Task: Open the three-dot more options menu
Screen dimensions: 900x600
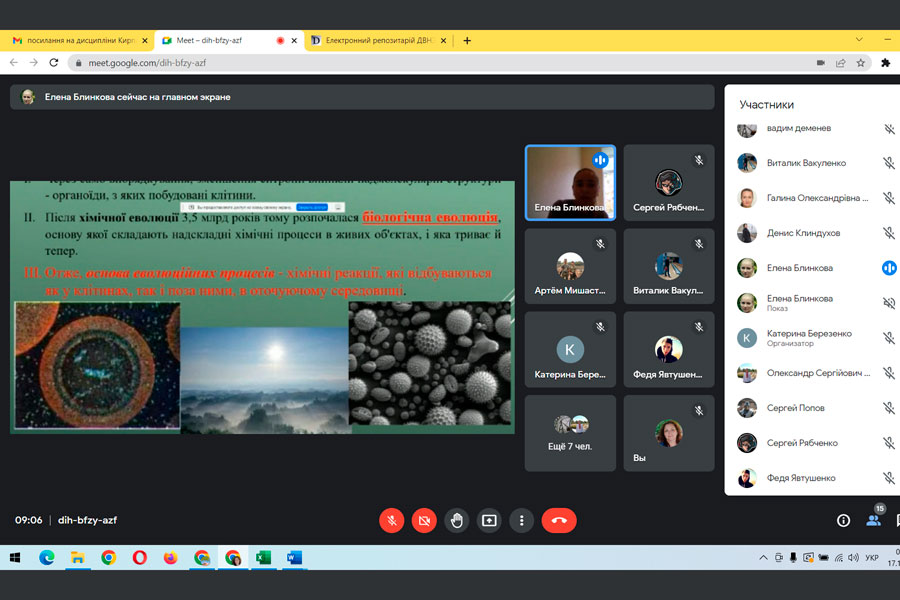Action: click(521, 520)
